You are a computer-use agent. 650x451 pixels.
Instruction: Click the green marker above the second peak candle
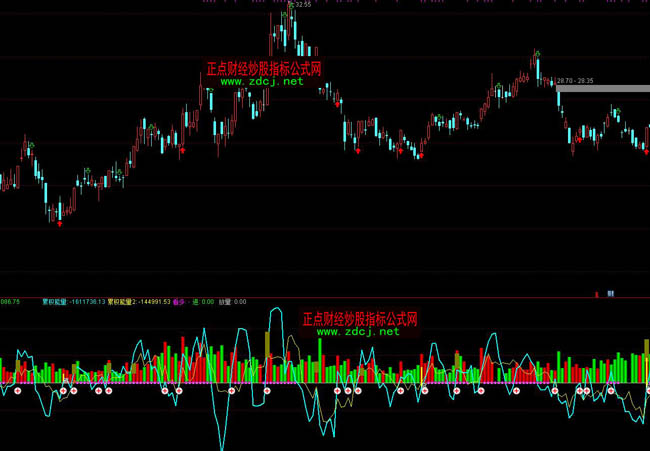click(x=536, y=51)
